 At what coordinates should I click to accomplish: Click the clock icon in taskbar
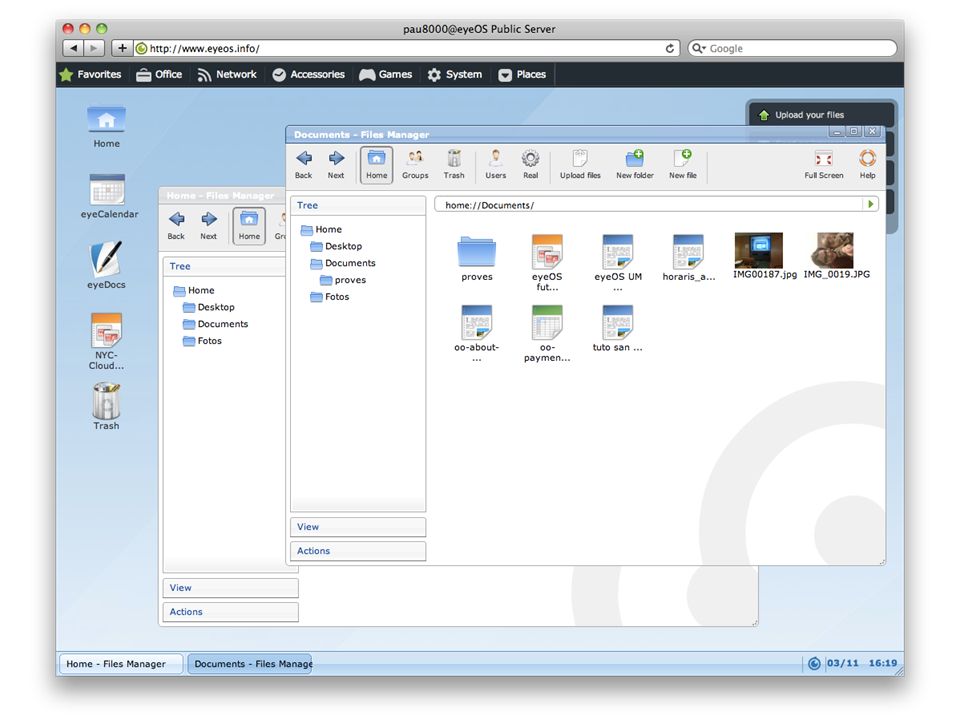click(x=814, y=664)
